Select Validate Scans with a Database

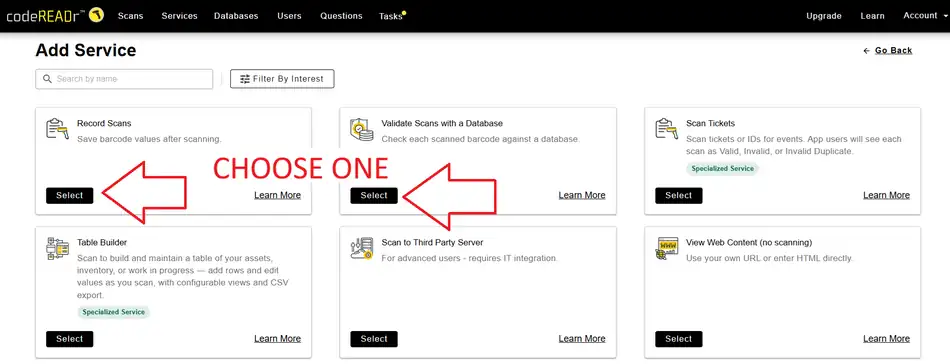374,195
